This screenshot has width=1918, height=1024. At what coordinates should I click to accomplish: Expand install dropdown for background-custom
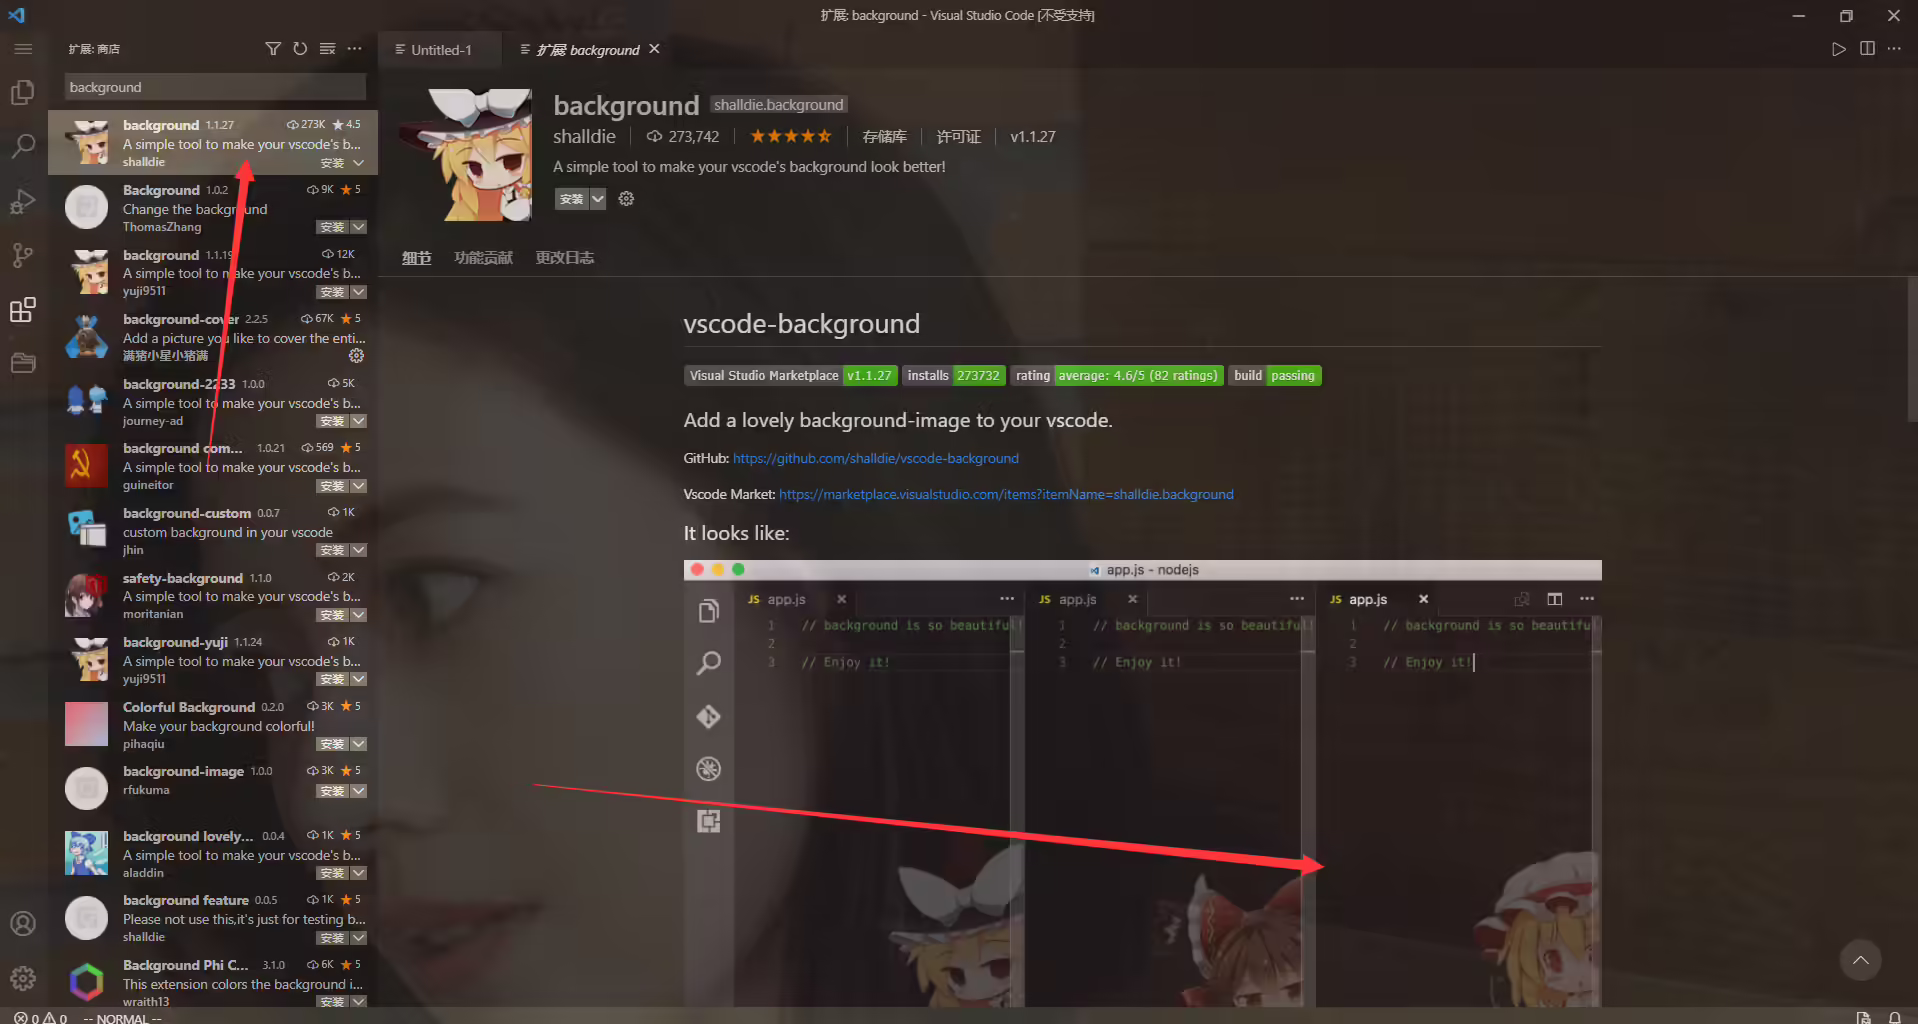[x=359, y=550]
